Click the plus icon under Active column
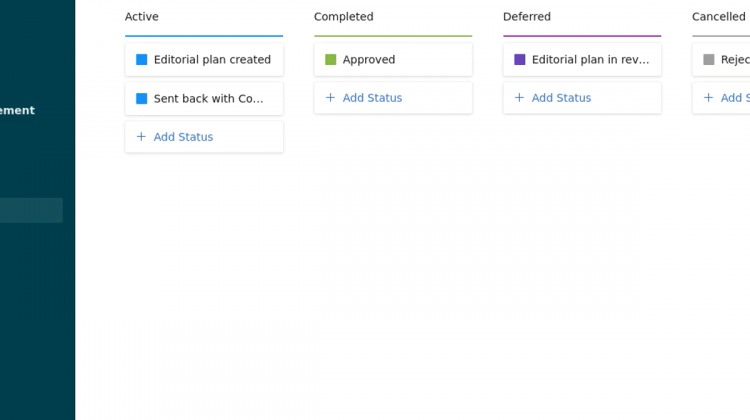Viewport: 750px width, 420px height. [x=141, y=137]
